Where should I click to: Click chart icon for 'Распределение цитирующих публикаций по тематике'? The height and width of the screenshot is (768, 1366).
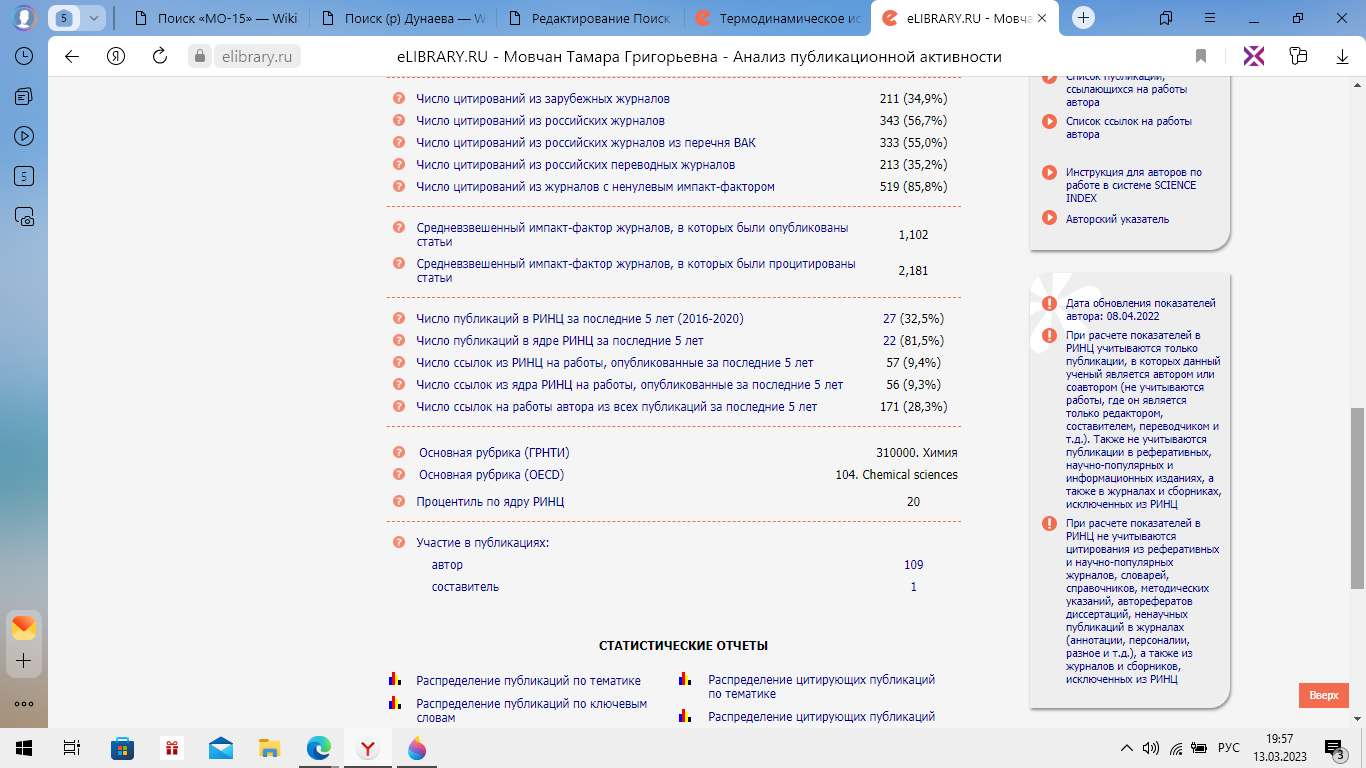[x=685, y=679]
